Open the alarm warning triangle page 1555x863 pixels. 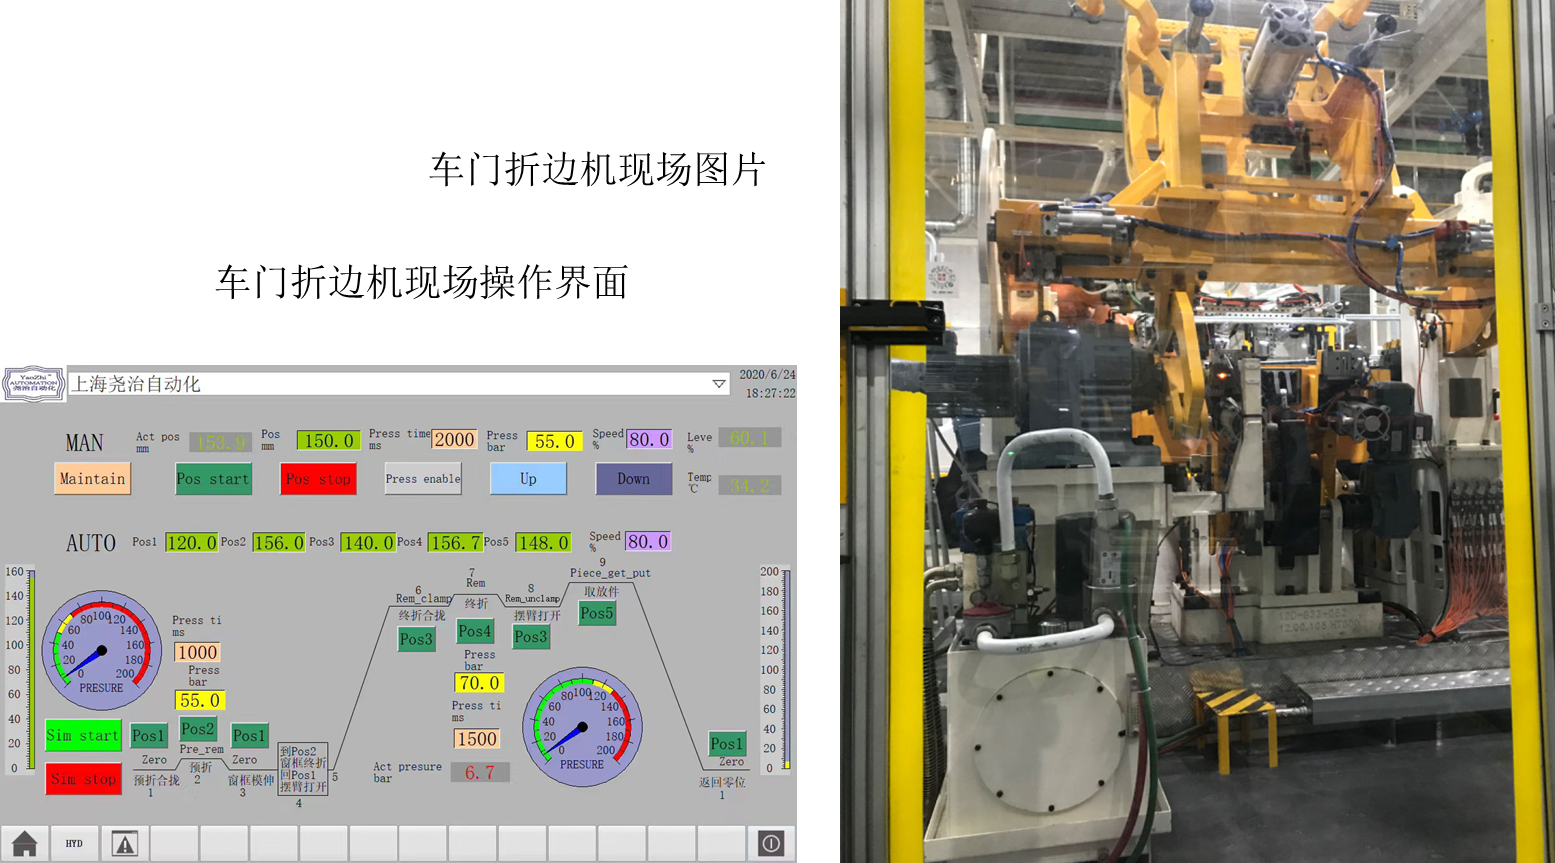[124, 843]
